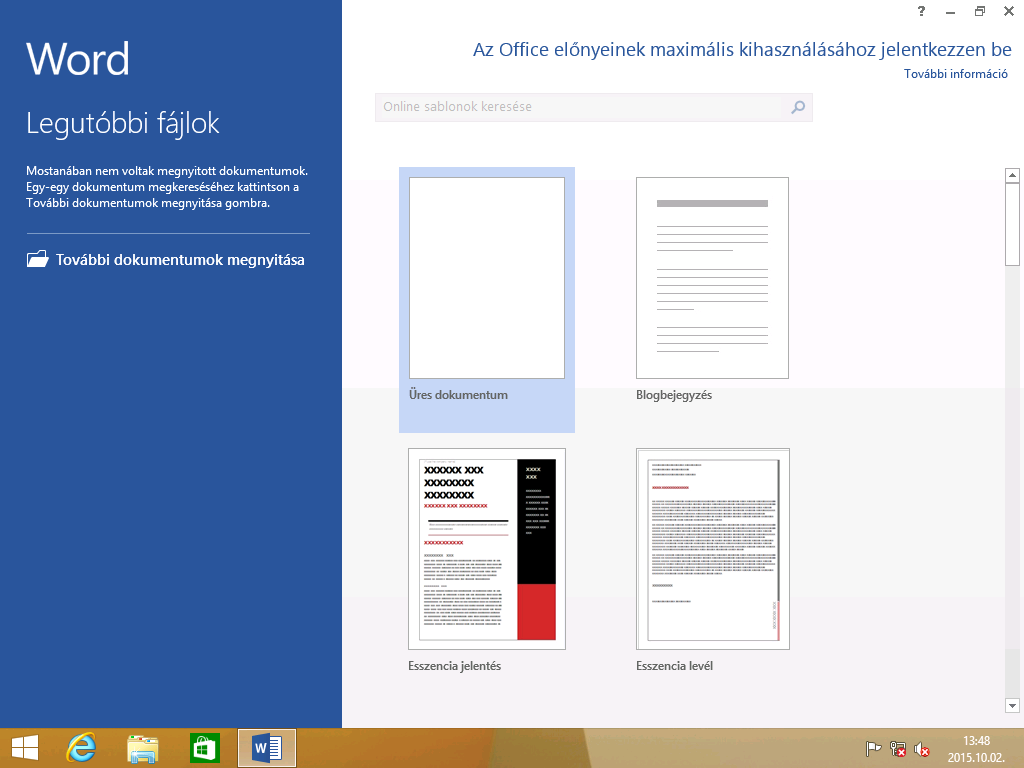Click the Action Center flag tray icon
This screenshot has height=768, width=1024.
pos(872,749)
